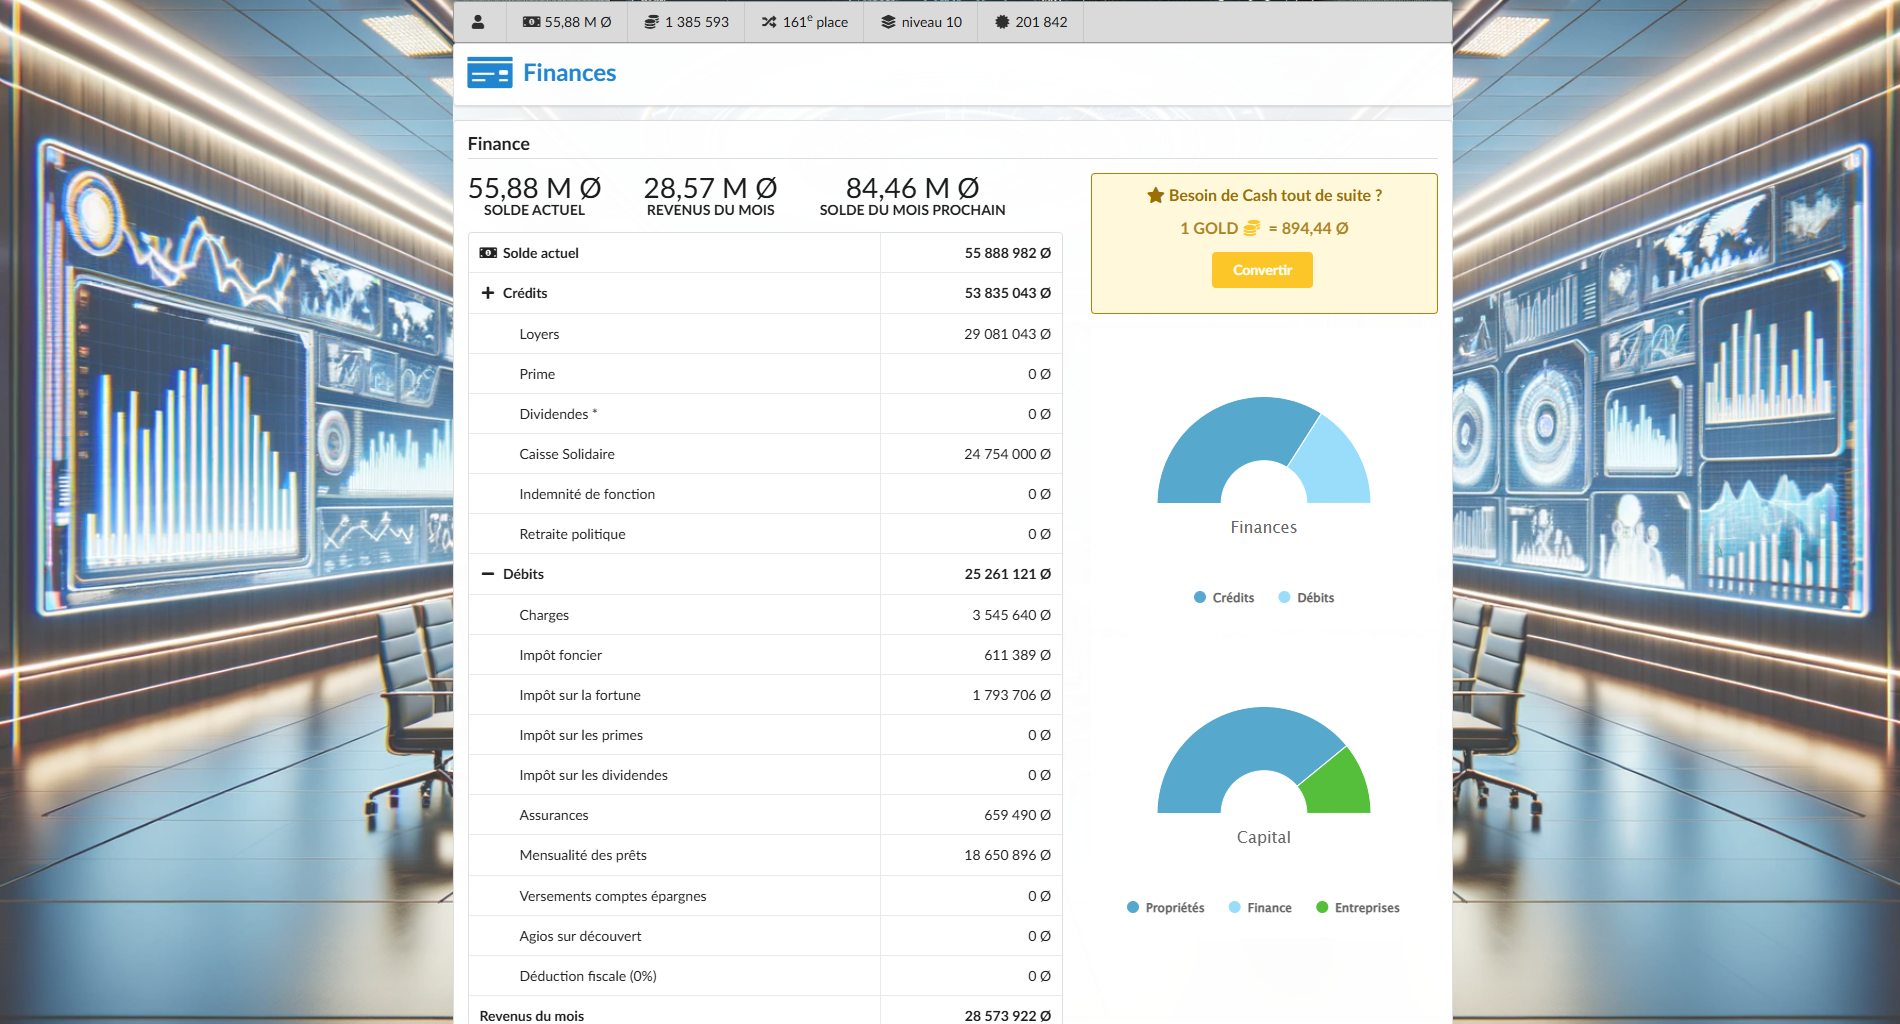Click the Finances credit card icon
This screenshot has height=1024, width=1900.
point(489,73)
